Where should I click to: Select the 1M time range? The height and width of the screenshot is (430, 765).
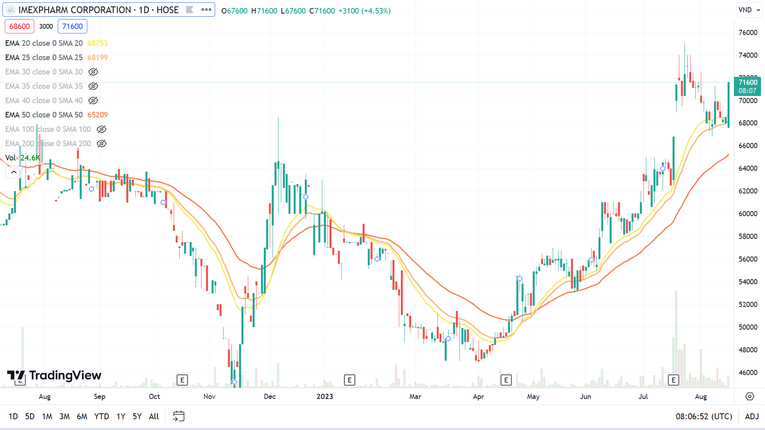click(47, 416)
